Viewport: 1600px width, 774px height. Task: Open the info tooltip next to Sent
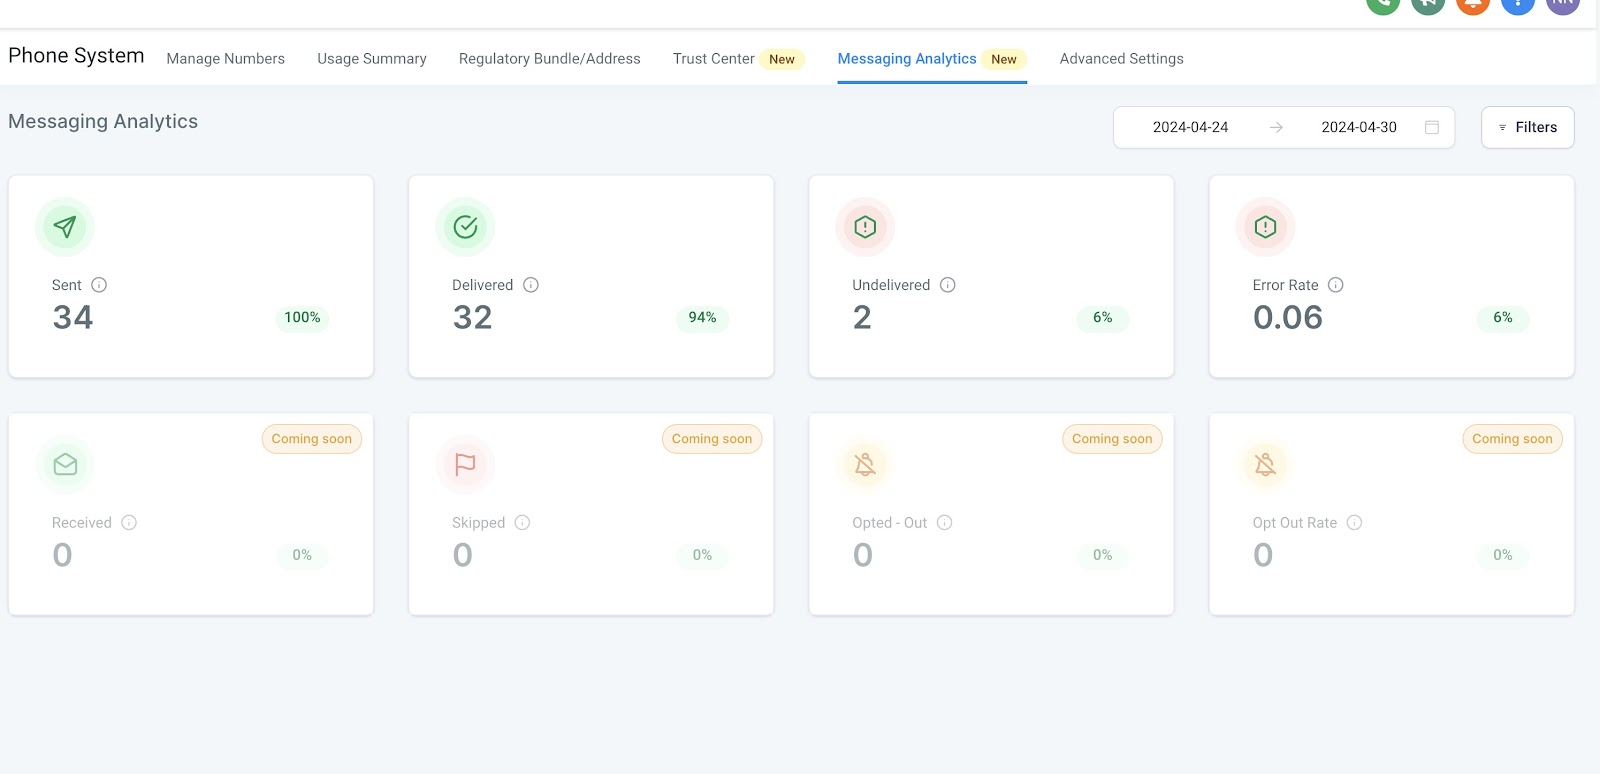click(99, 285)
